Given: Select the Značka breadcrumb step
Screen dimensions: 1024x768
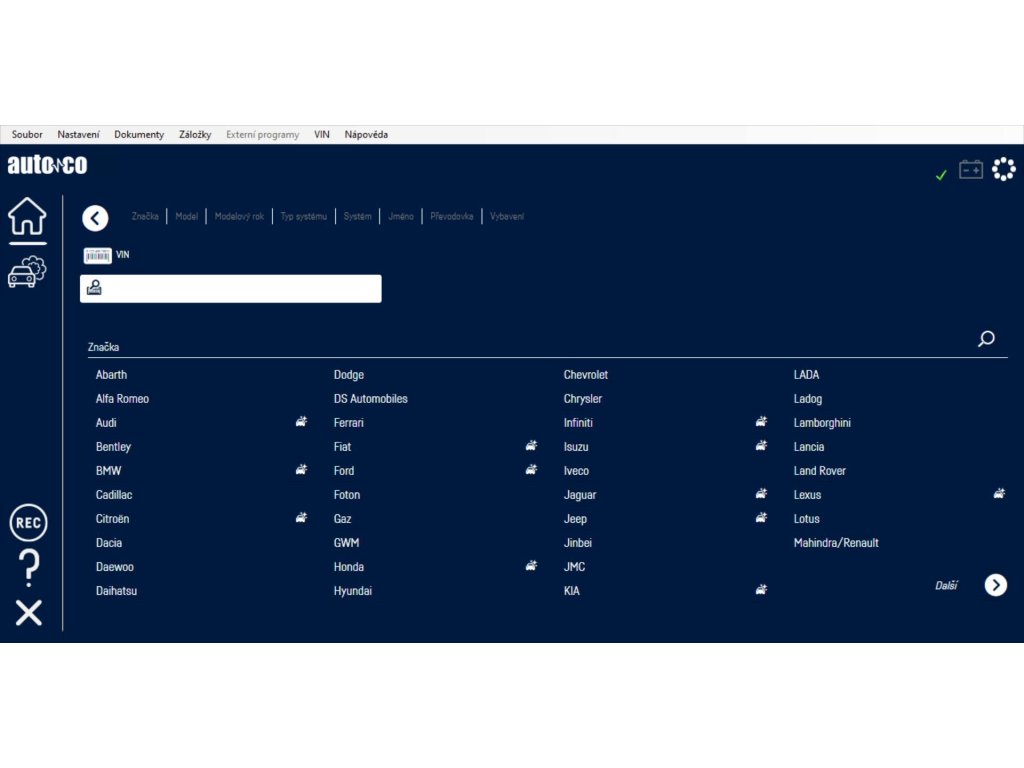Looking at the screenshot, I should 145,216.
